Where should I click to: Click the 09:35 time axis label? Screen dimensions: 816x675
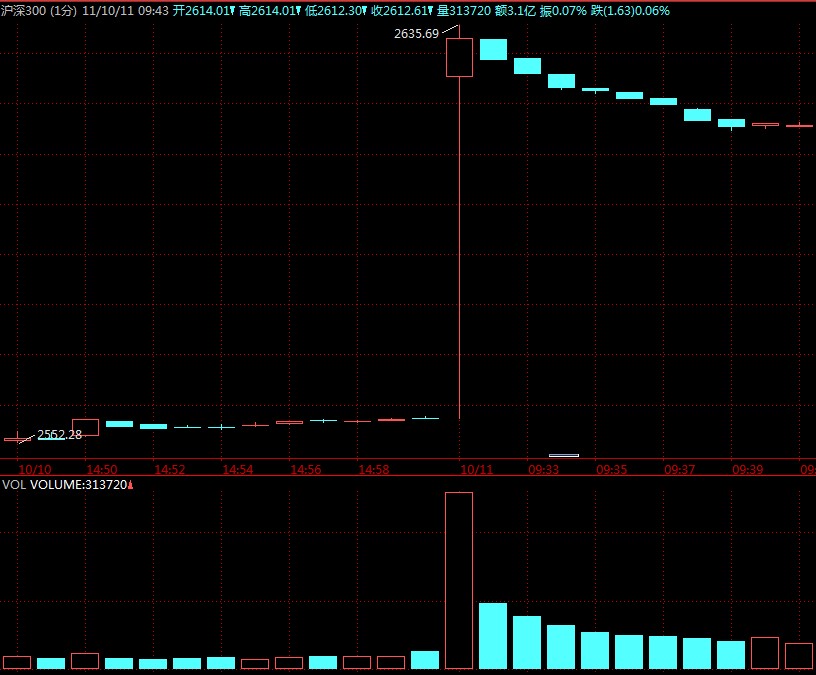(x=612, y=469)
